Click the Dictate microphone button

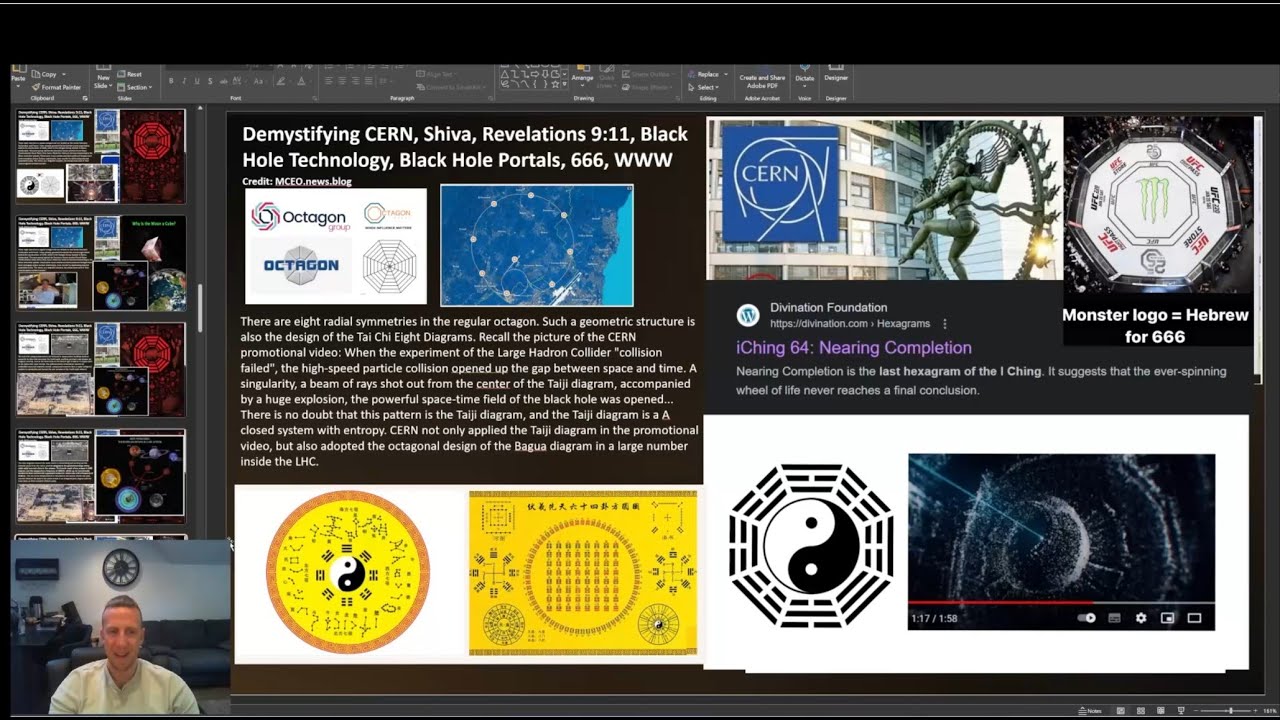click(x=805, y=78)
